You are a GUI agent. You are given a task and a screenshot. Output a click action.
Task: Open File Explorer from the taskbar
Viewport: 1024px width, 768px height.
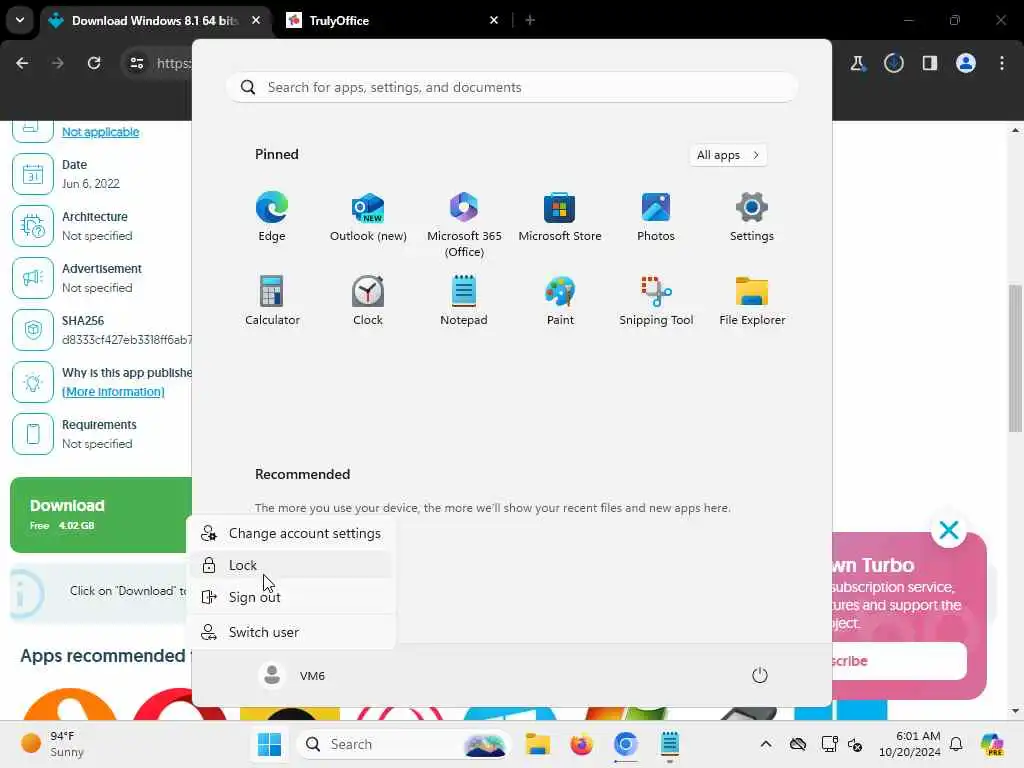[537, 744]
